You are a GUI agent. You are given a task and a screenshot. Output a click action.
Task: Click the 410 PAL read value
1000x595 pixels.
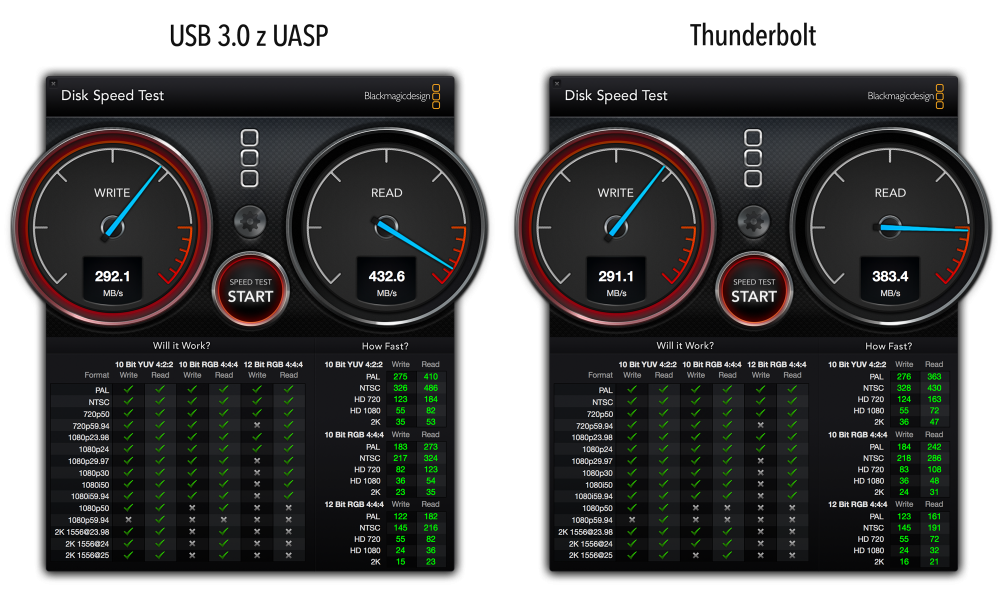pos(430,376)
